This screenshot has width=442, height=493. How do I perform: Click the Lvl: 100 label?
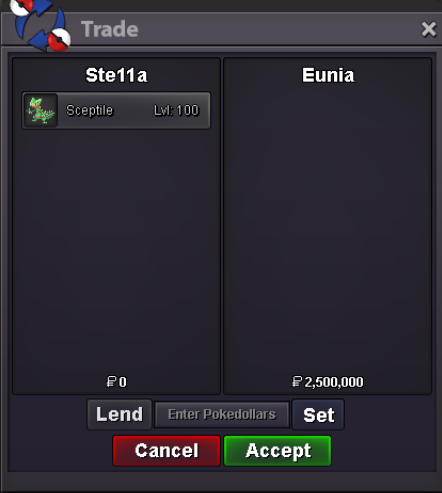176,110
